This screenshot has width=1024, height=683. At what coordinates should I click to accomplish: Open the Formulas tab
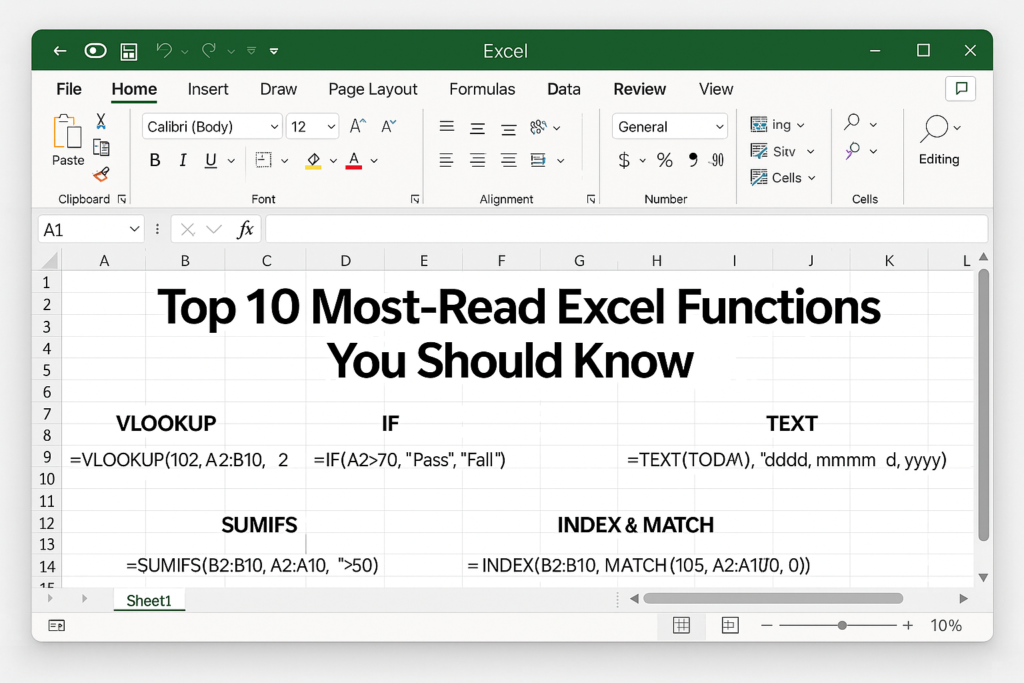coord(482,89)
